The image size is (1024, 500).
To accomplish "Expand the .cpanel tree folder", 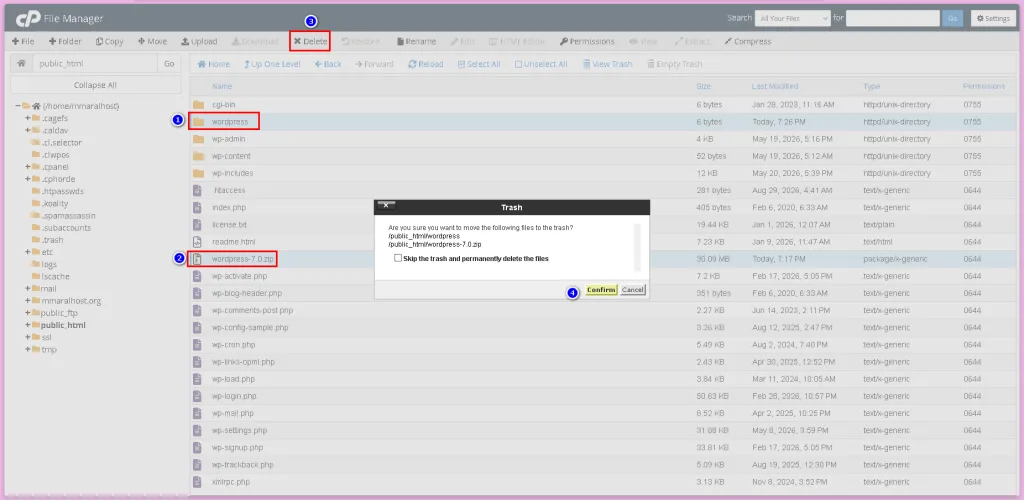I will [27, 166].
